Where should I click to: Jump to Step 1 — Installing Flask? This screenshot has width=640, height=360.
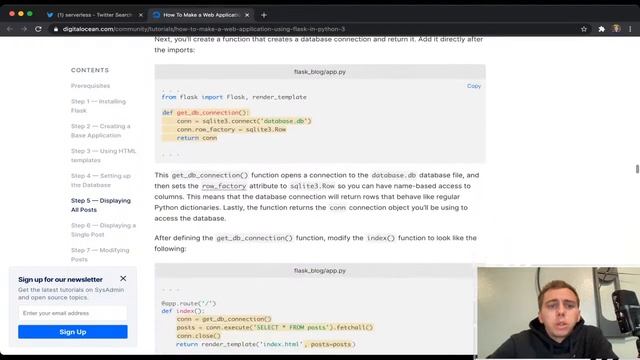(98, 106)
